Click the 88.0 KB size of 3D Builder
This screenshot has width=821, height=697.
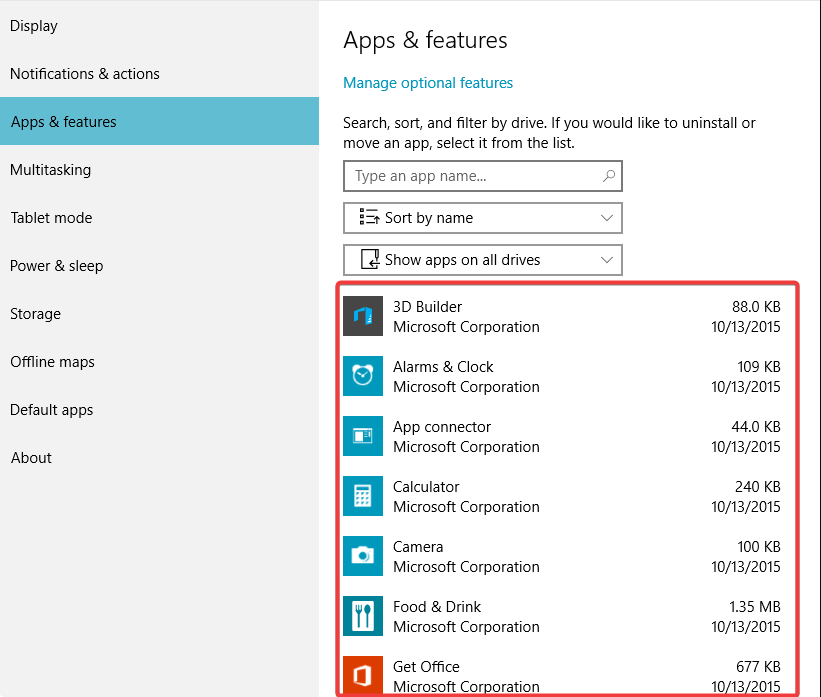(756, 306)
